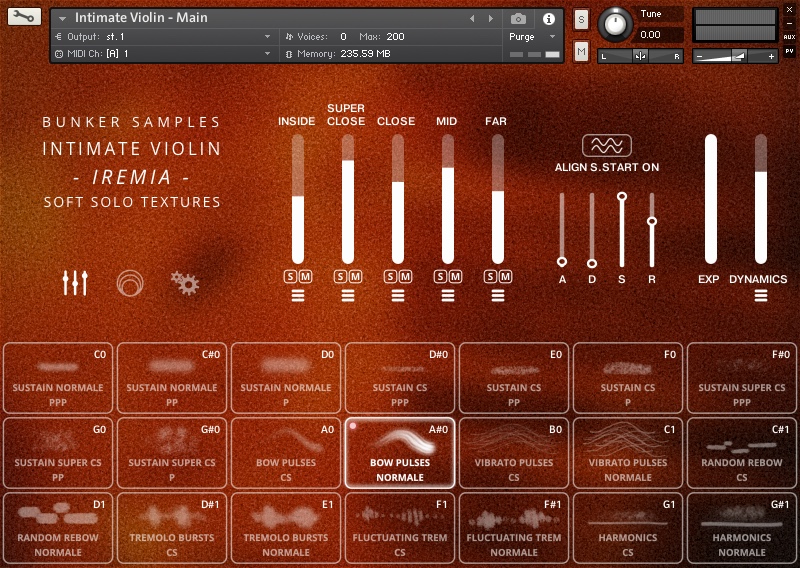Select HARMONICS CS articulation G1

(628, 528)
